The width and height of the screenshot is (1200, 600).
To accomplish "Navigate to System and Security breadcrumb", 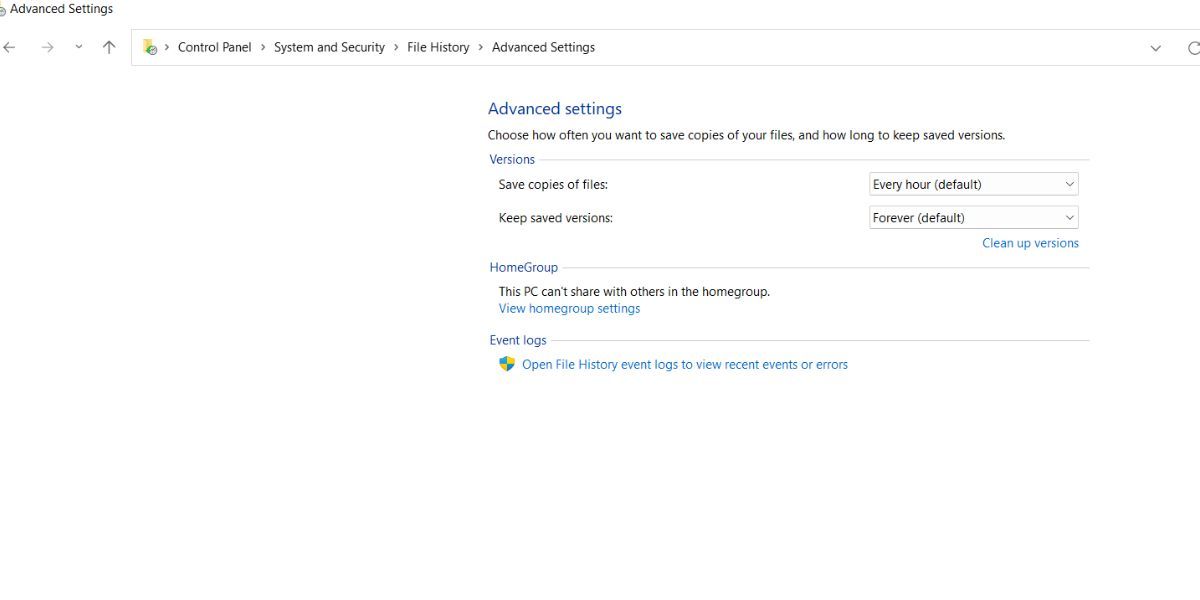I will [329, 47].
